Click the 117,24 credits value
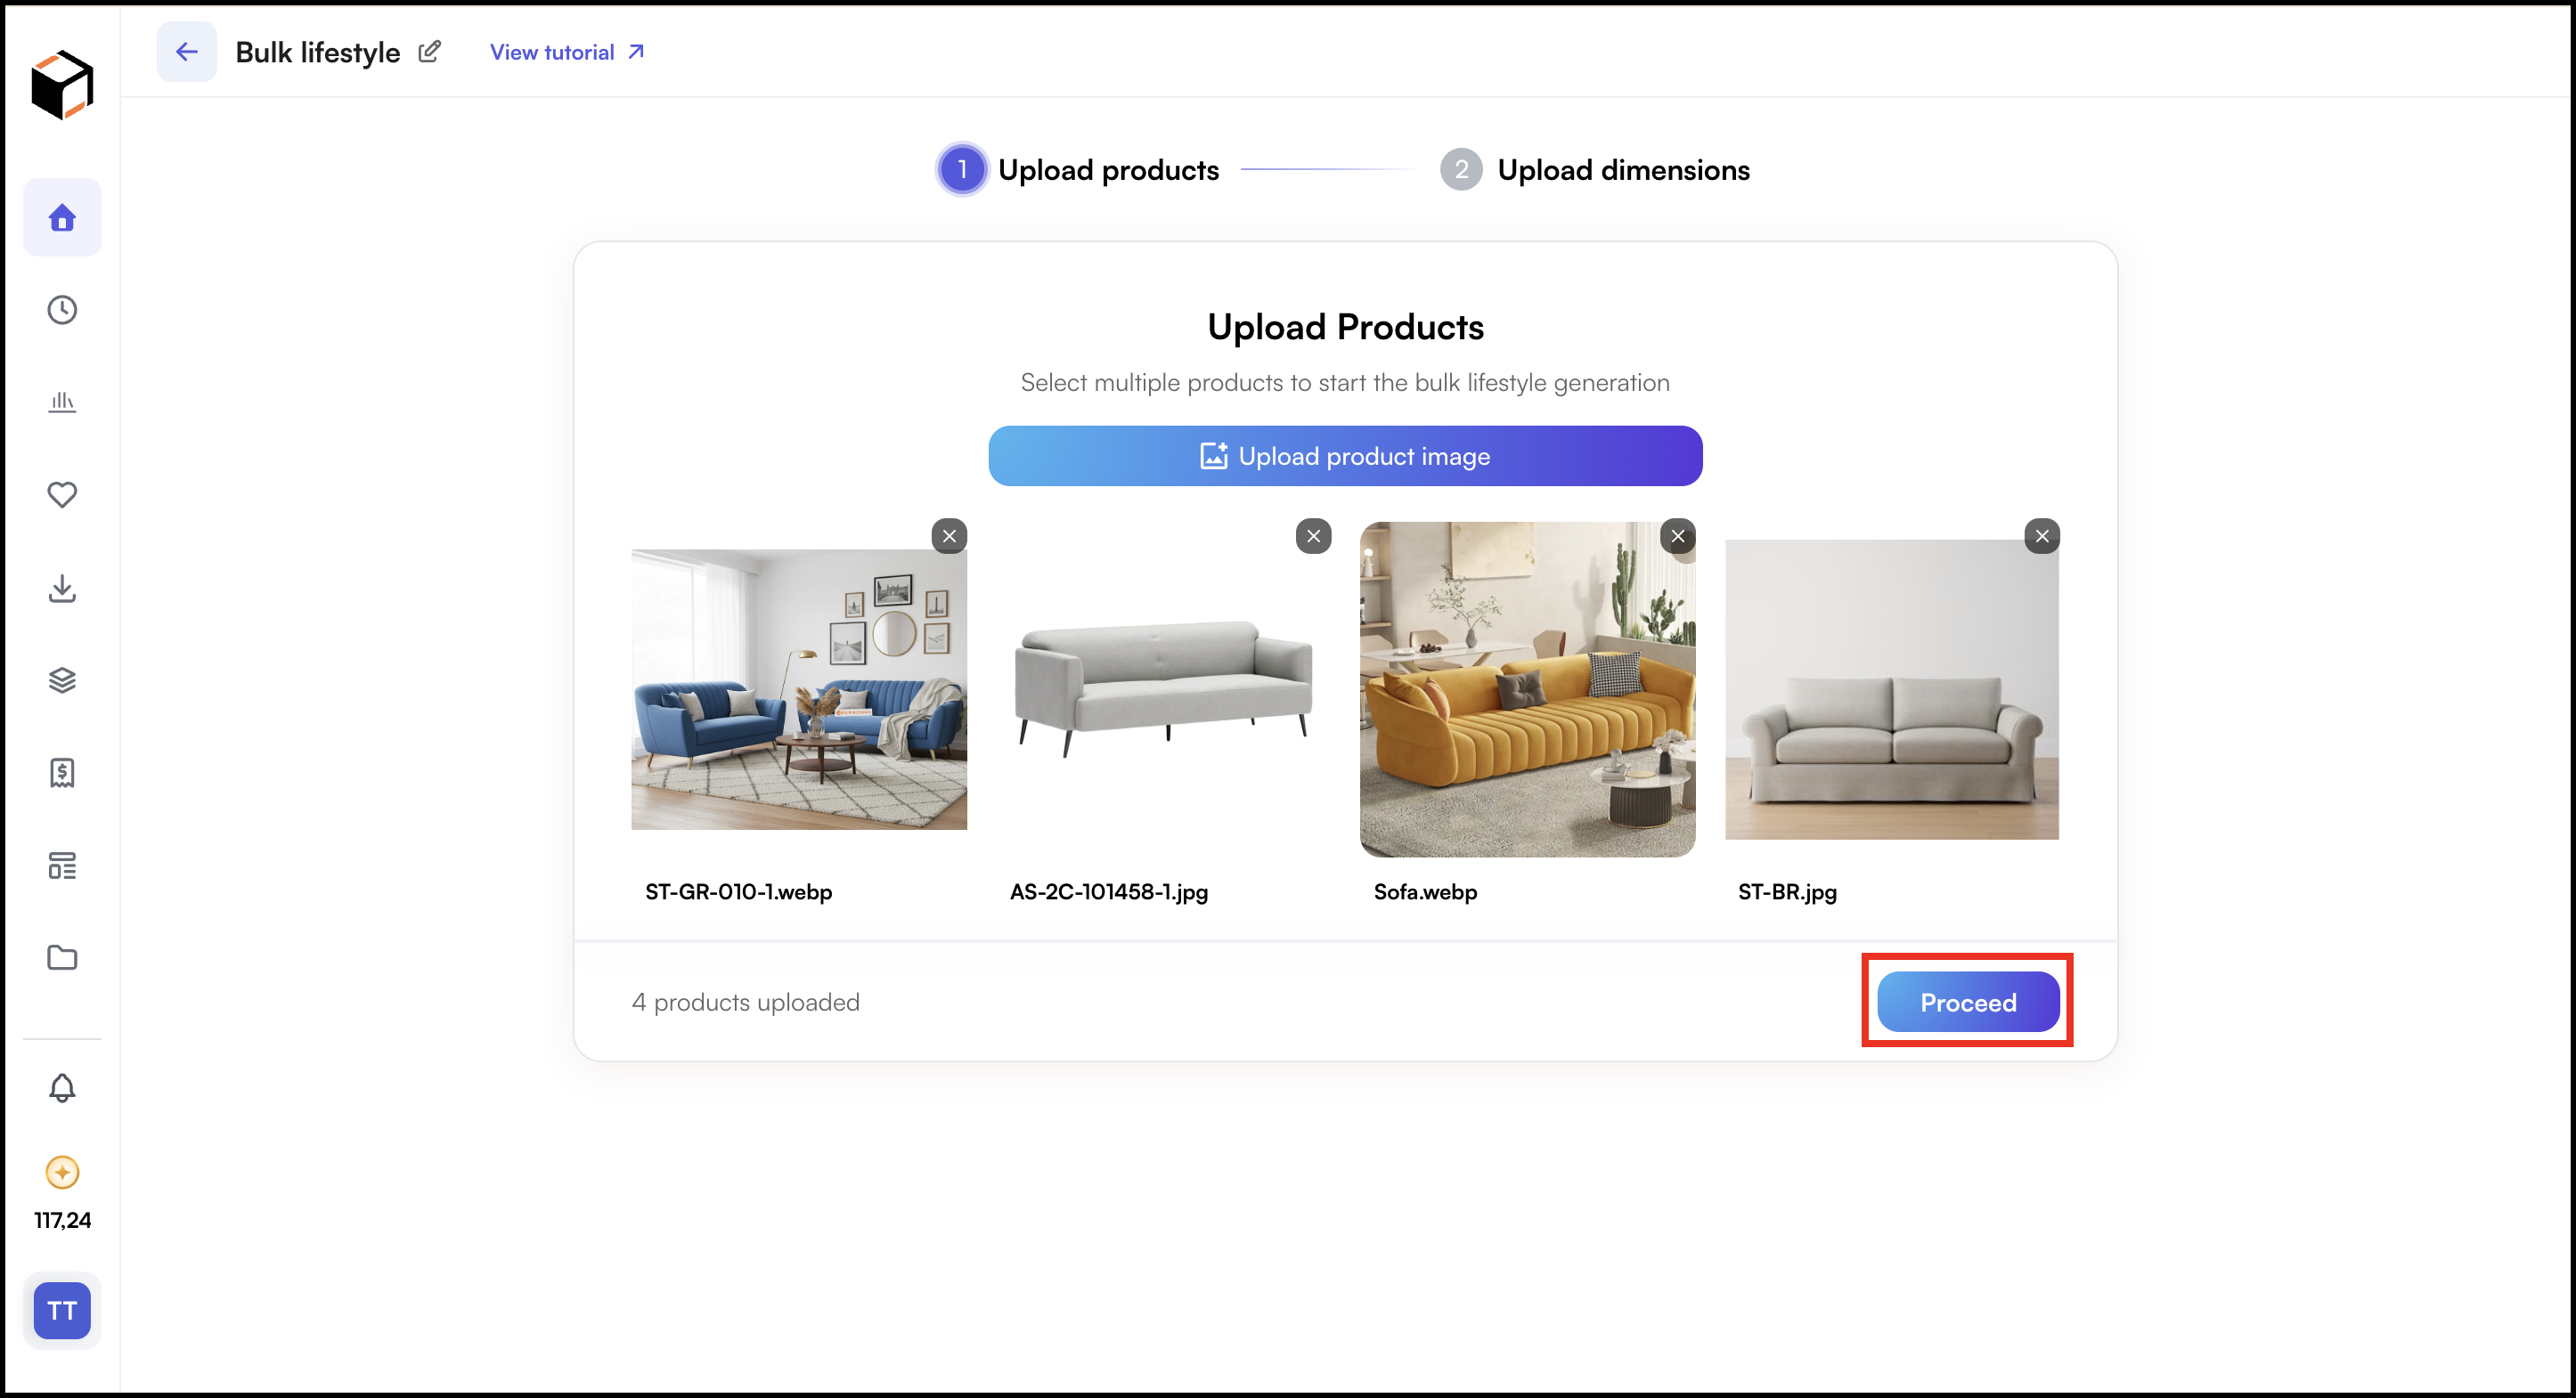Screen dimensions: 2576x1398 62,1220
